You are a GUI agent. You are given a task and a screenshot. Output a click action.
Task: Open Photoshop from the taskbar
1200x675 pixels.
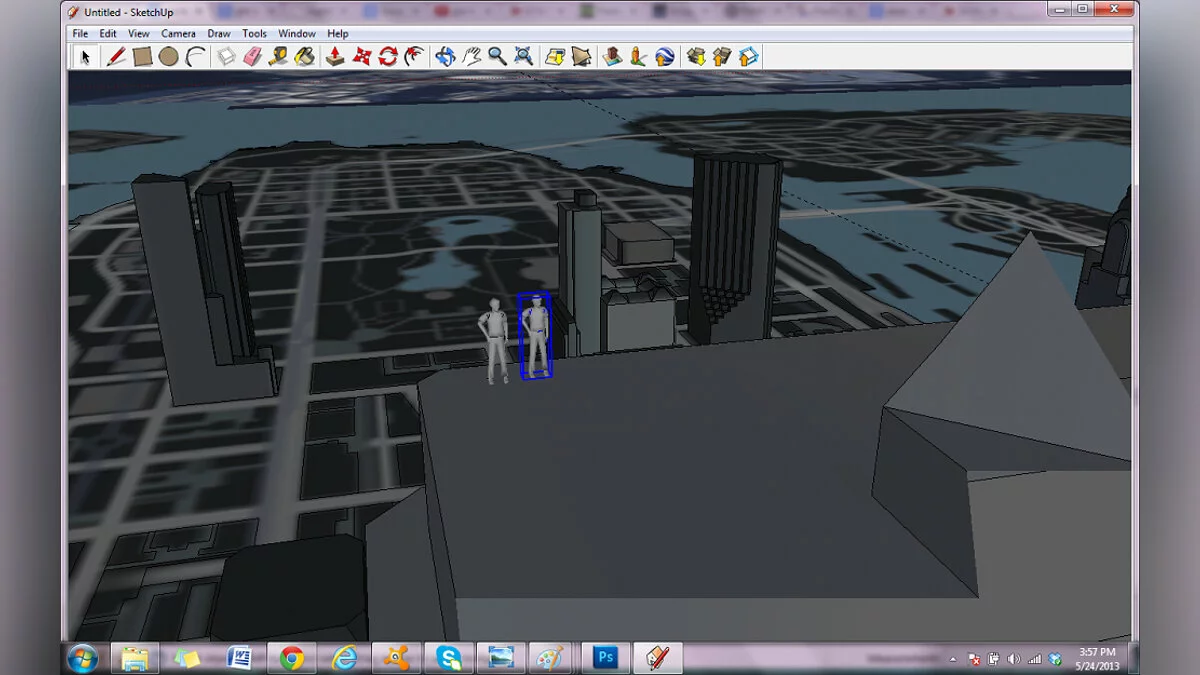click(x=605, y=657)
